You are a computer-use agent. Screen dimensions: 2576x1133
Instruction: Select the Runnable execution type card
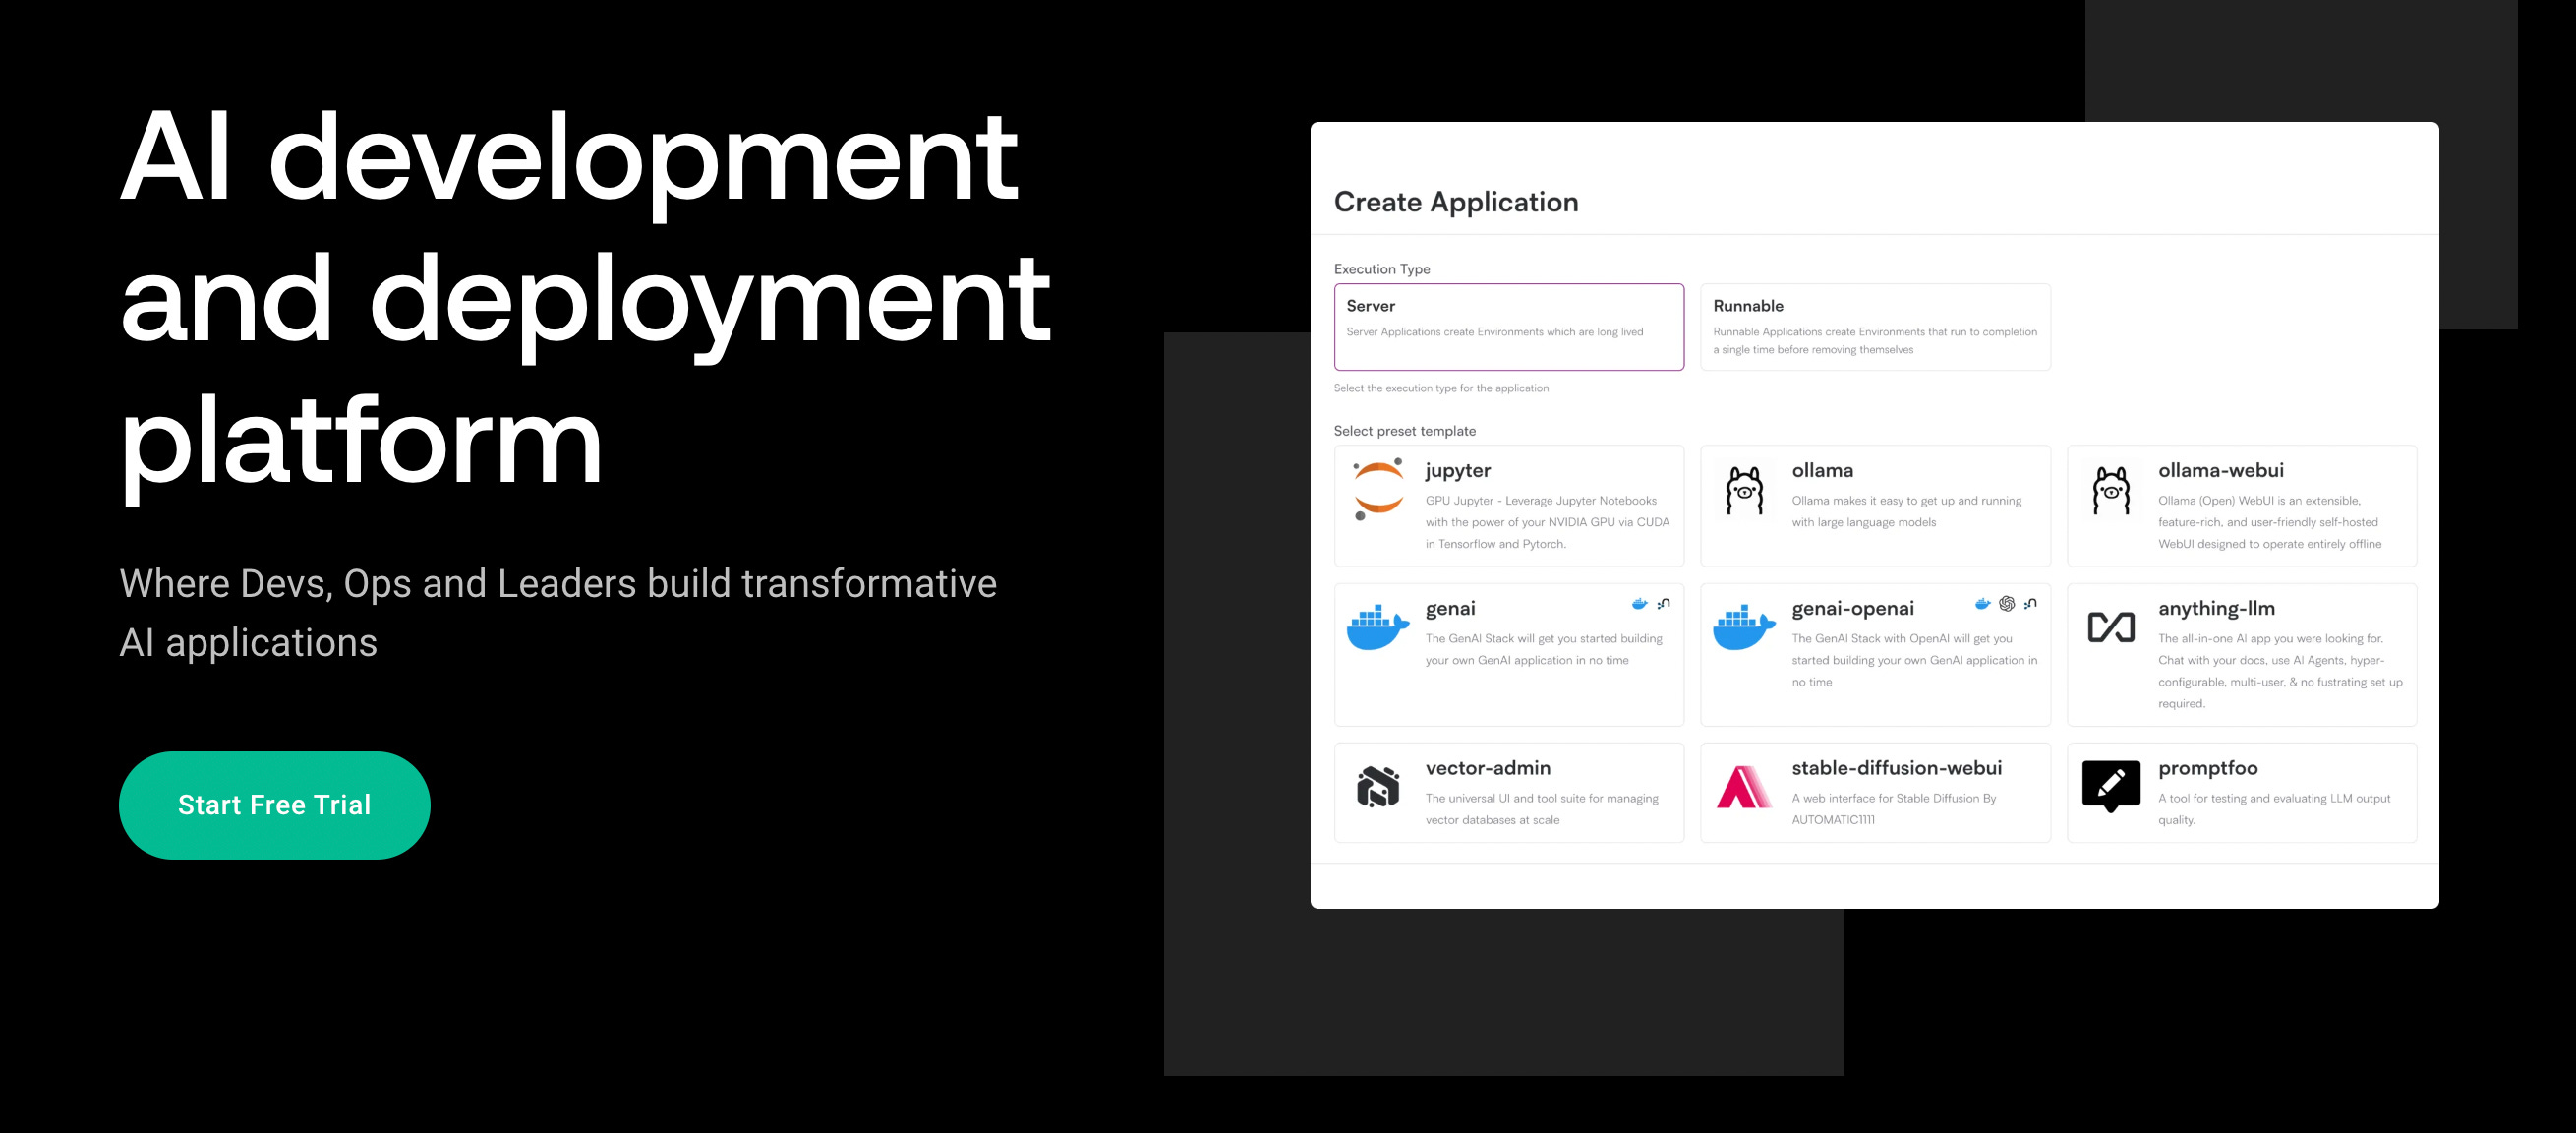[x=1875, y=327]
